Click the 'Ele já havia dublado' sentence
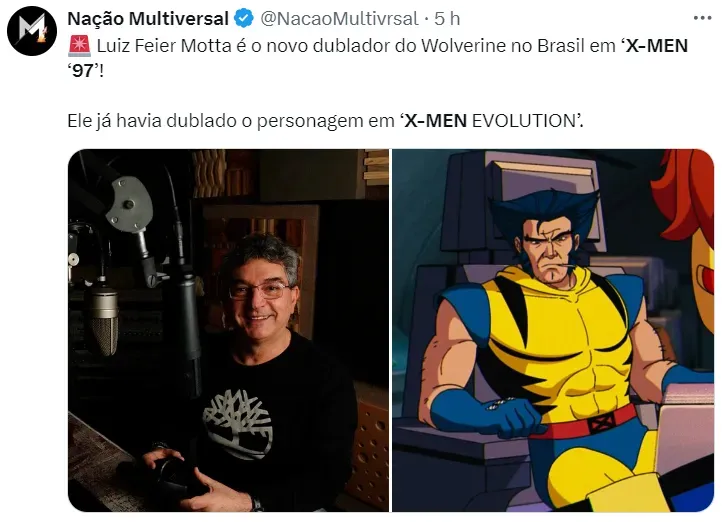Viewport: 726px width, 522px height. click(x=326, y=121)
